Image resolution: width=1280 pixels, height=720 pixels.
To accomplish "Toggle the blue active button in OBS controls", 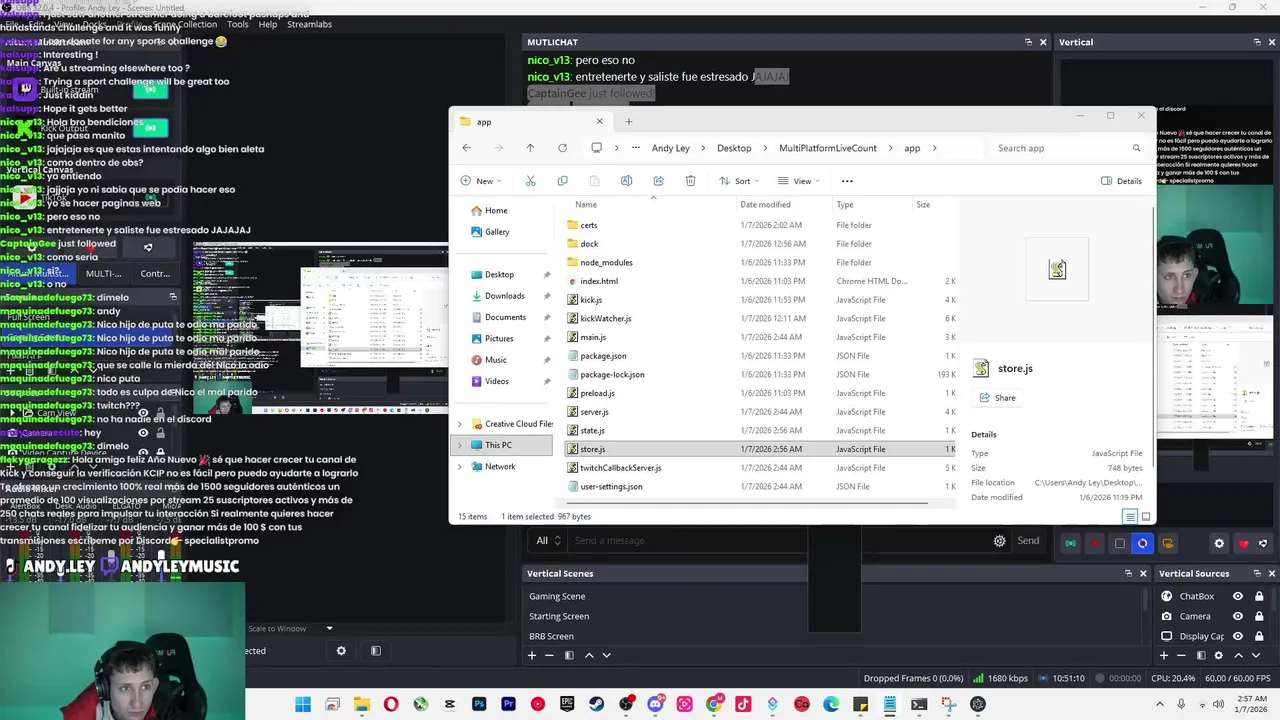I will (1142, 544).
